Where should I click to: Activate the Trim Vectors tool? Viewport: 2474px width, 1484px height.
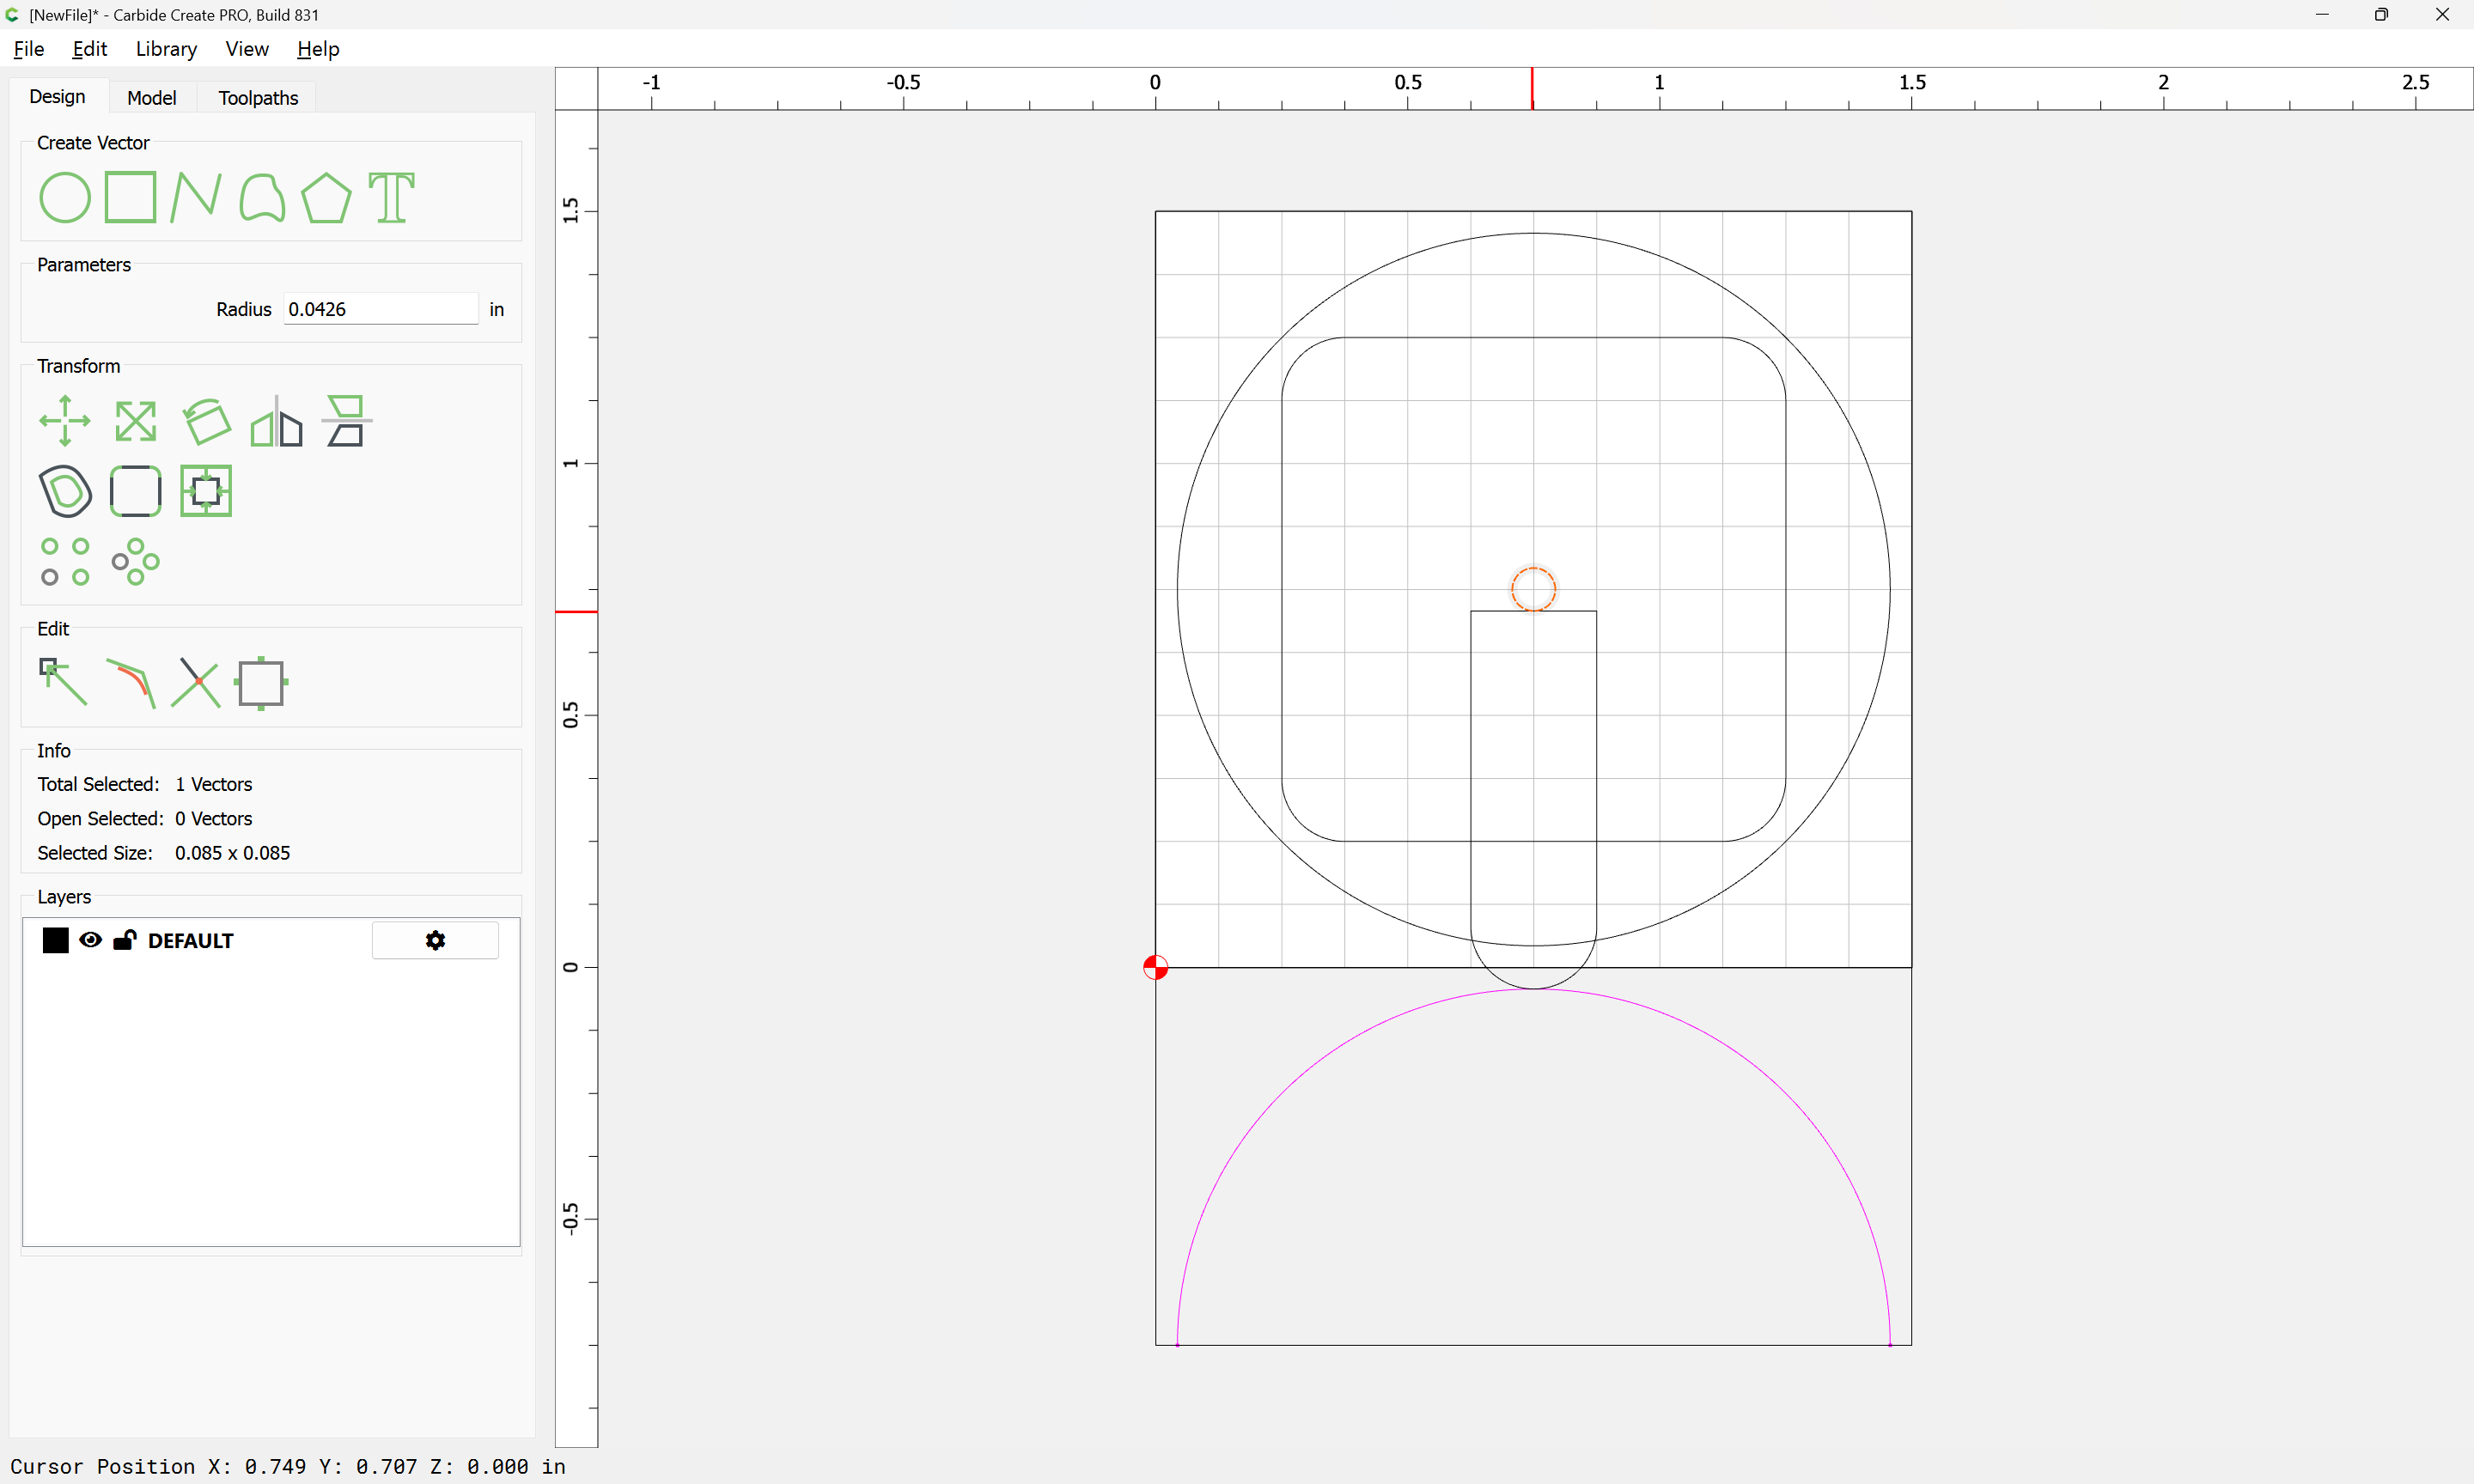tap(195, 682)
